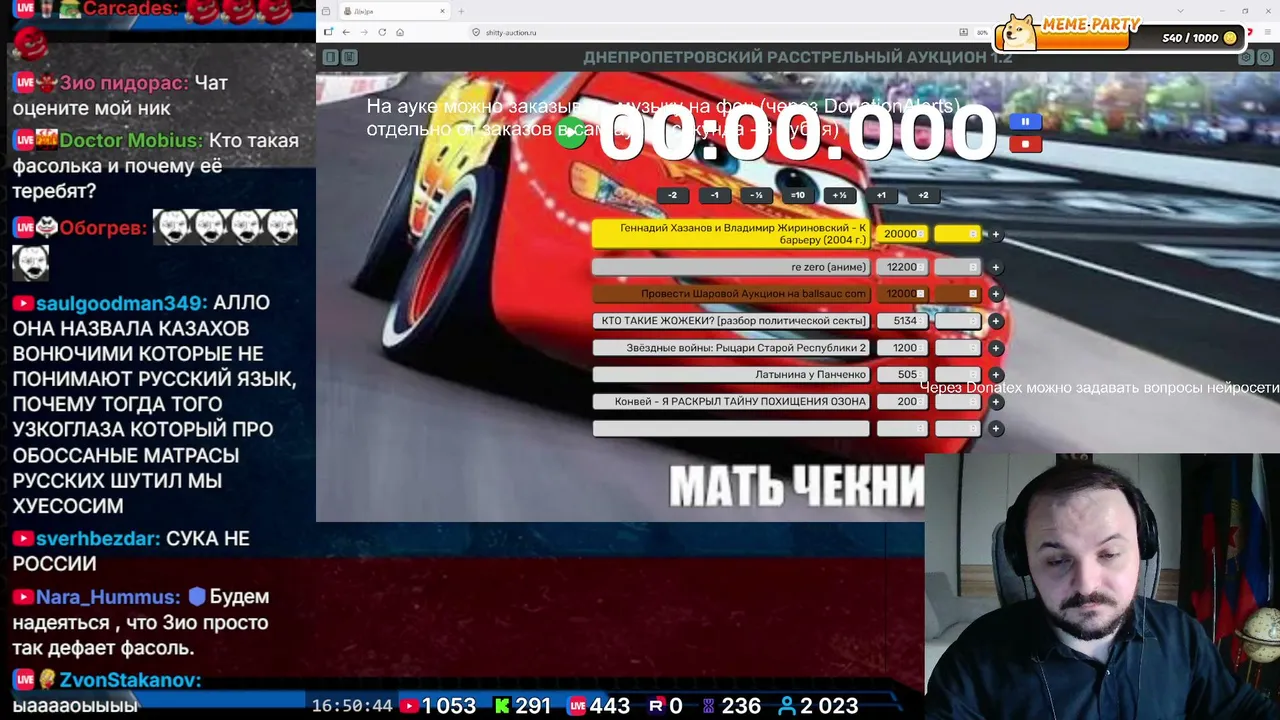The height and width of the screenshot is (720, 1280).
Task: Click the empty lot name field in the last row
Action: click(731, 428)
